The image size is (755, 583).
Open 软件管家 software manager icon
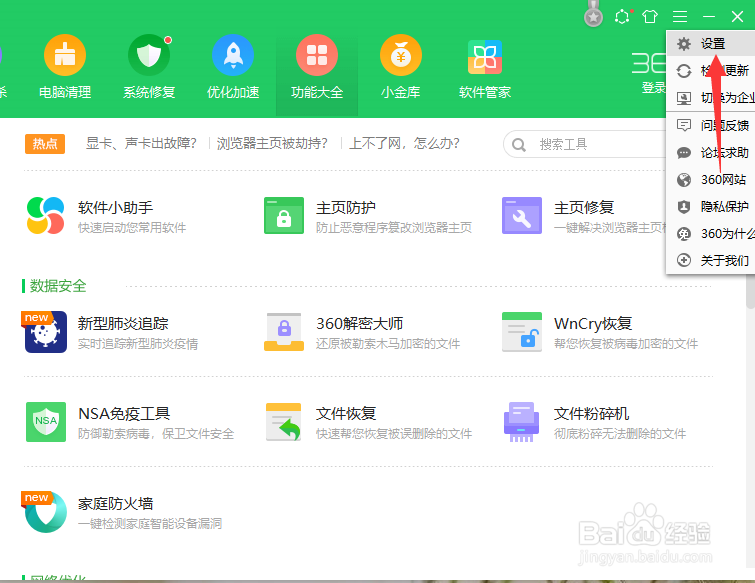tap(485, 57)
